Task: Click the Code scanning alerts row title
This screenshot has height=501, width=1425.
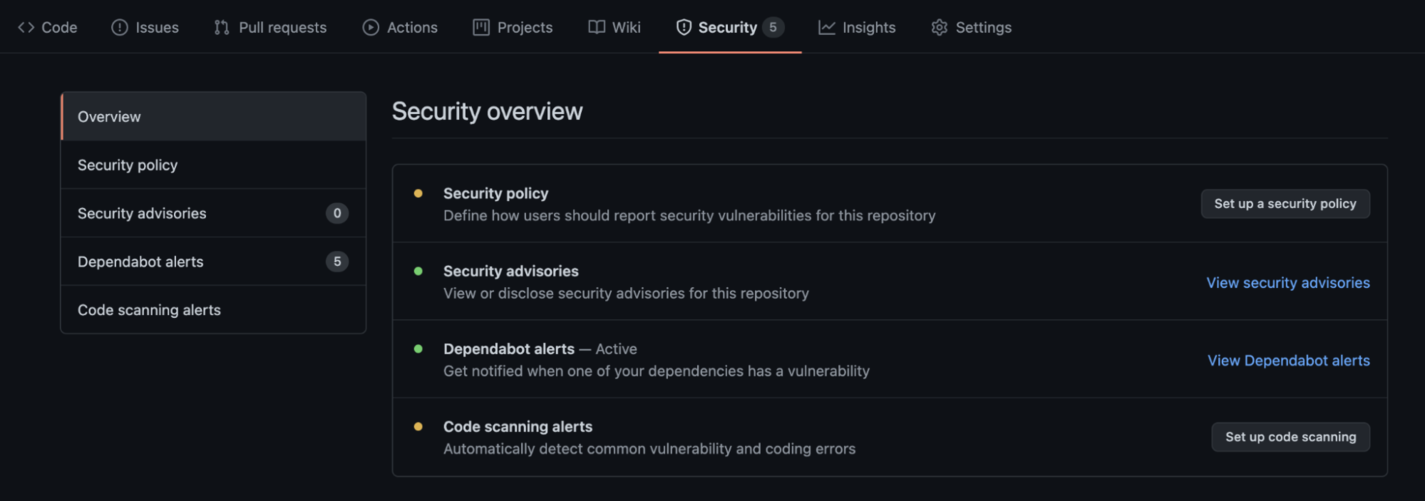Action: tap(518, 426)
